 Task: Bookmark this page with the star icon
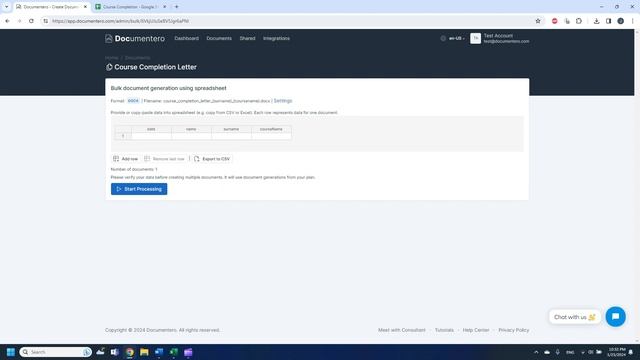click(x=538, y=21)
